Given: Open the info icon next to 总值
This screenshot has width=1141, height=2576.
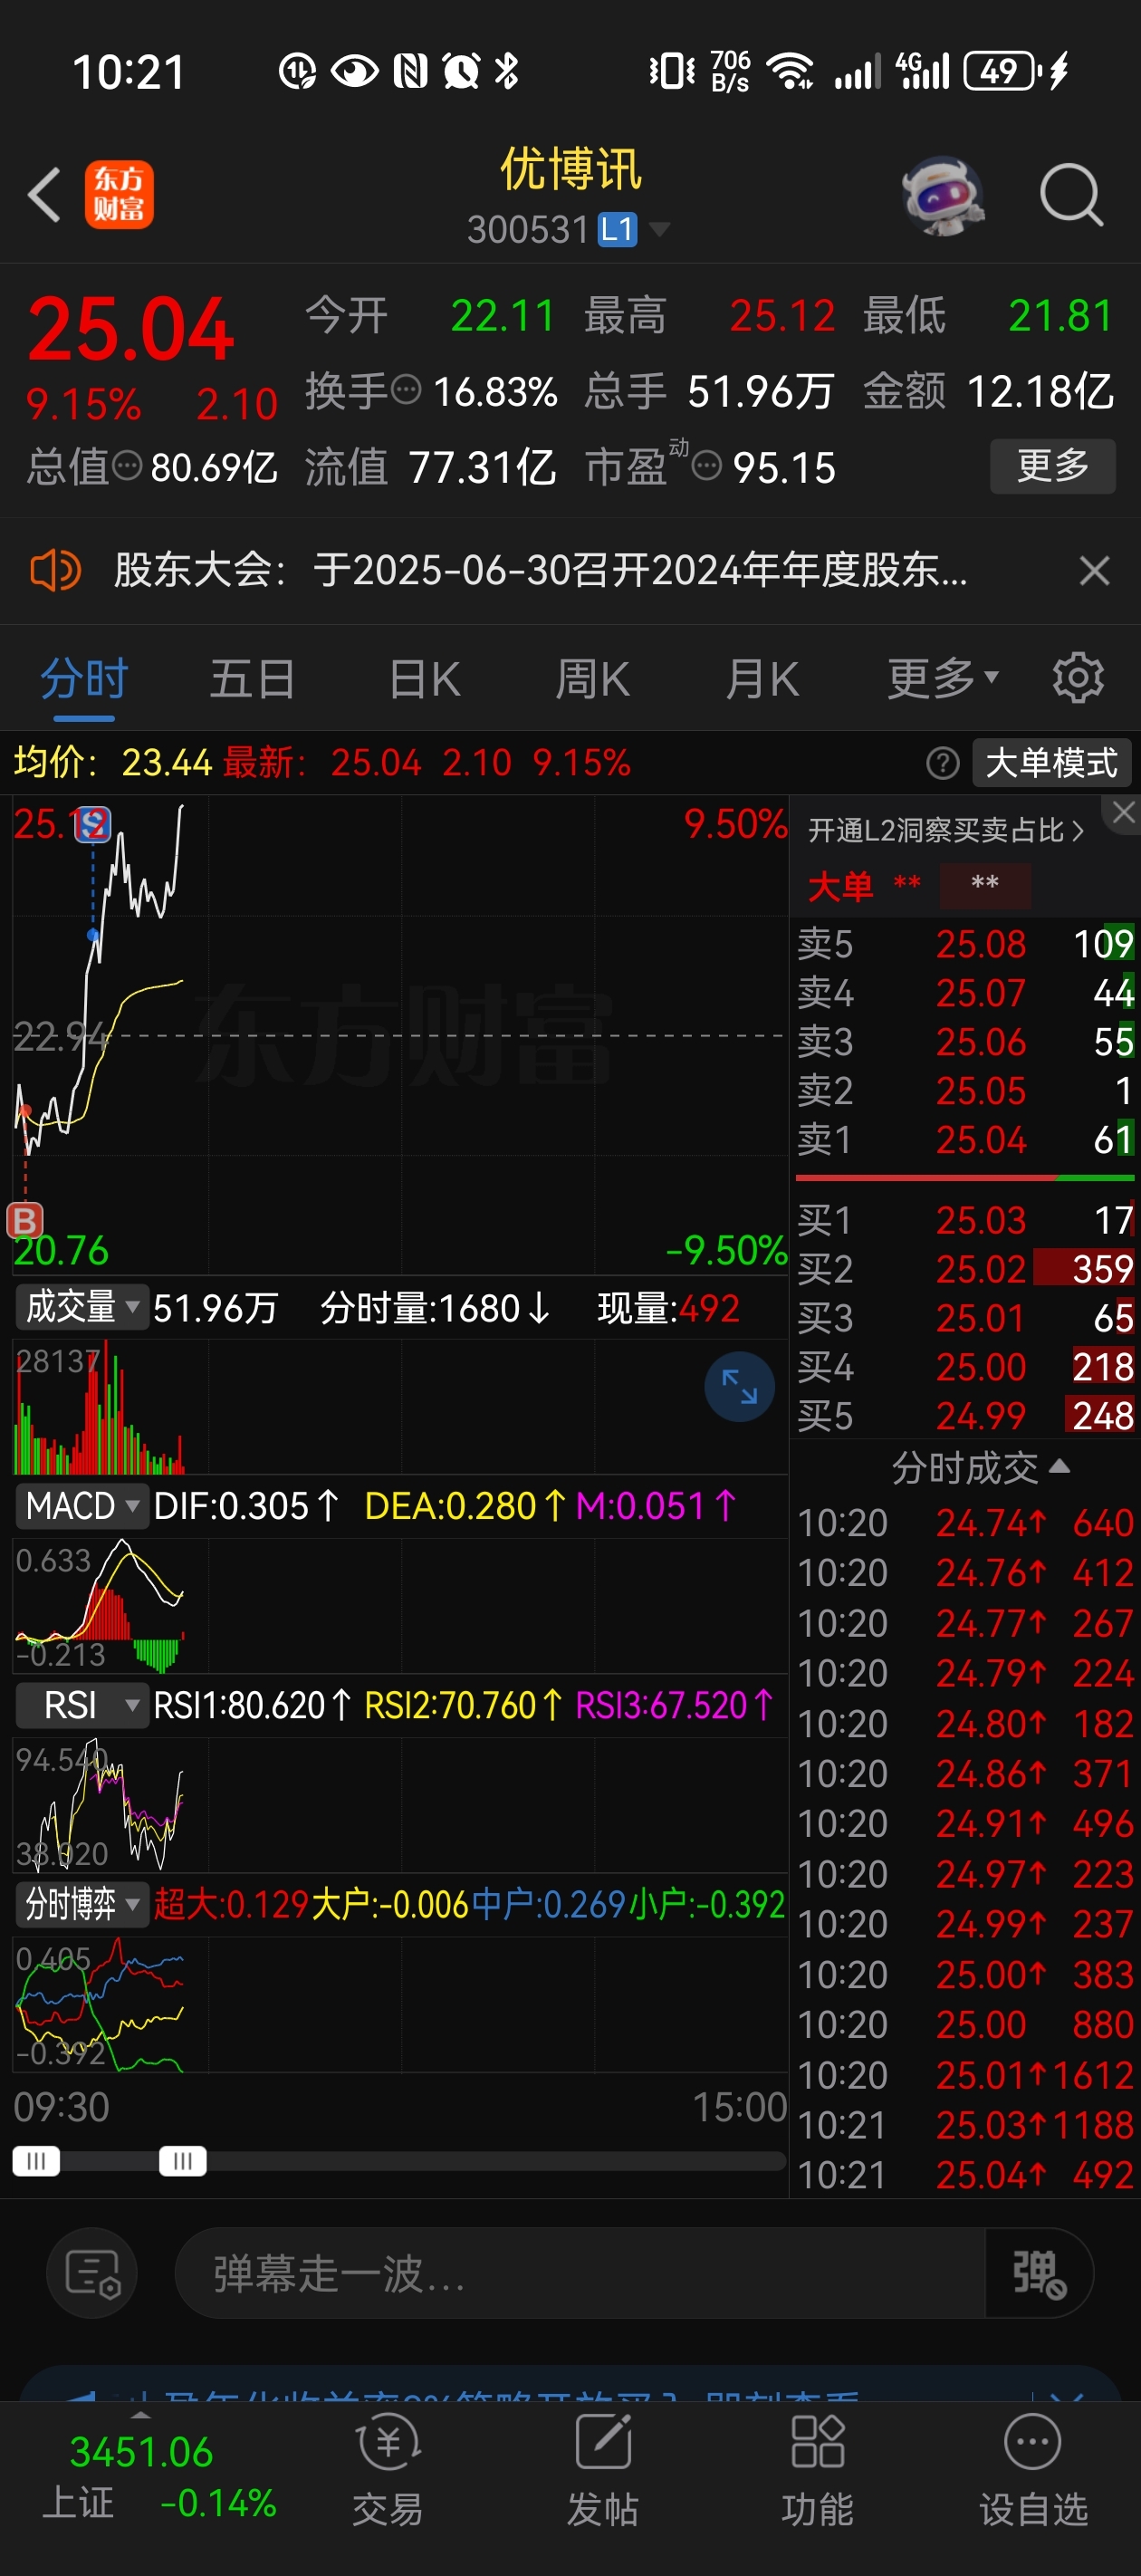Looking at the screenshot, I should click(127, 465).
